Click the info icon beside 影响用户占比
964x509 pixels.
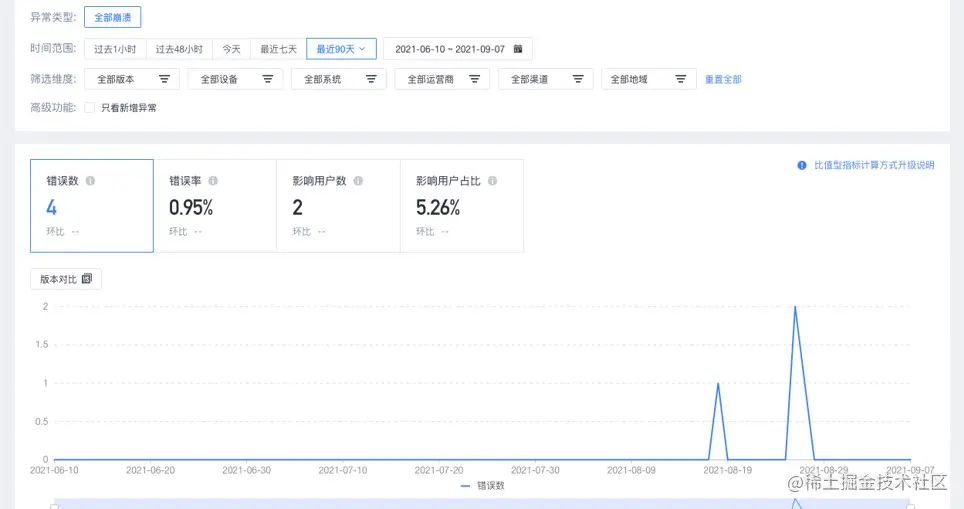[x=492, y=181]
